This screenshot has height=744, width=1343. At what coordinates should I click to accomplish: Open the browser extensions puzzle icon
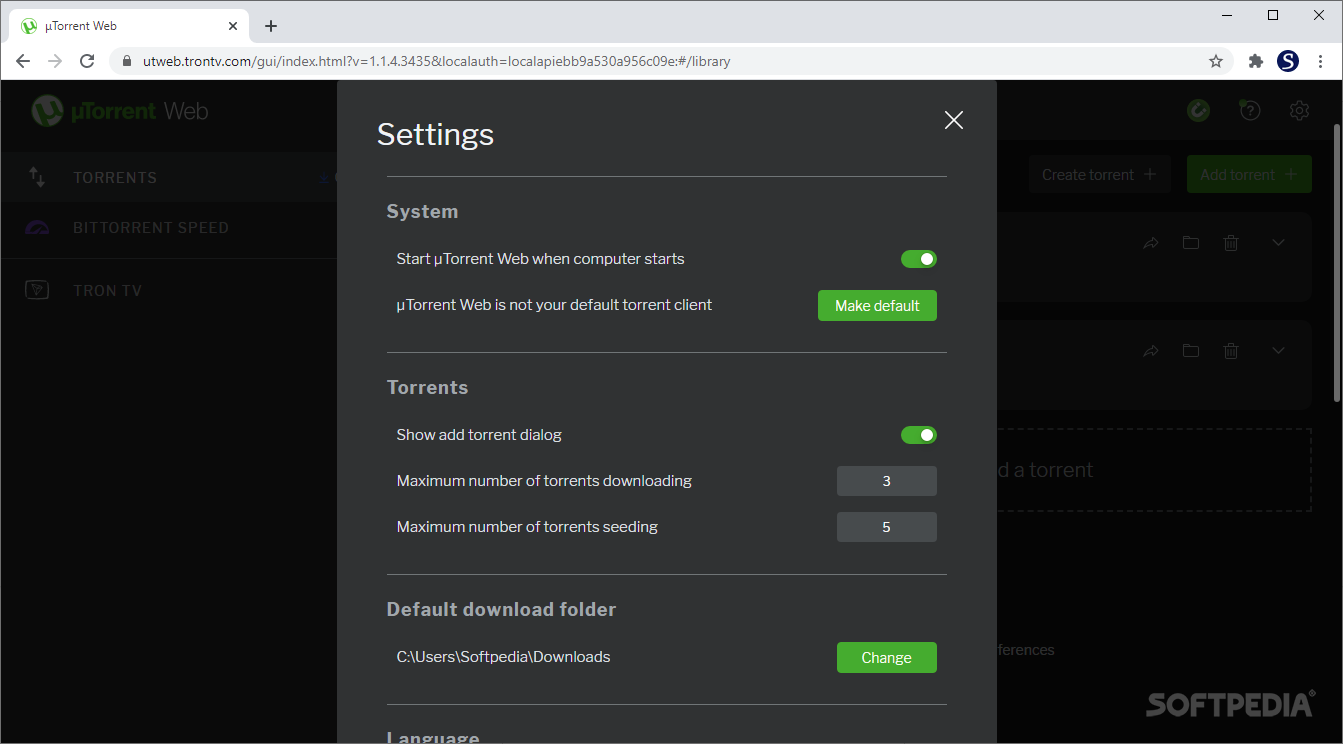tap(1256, 61)
